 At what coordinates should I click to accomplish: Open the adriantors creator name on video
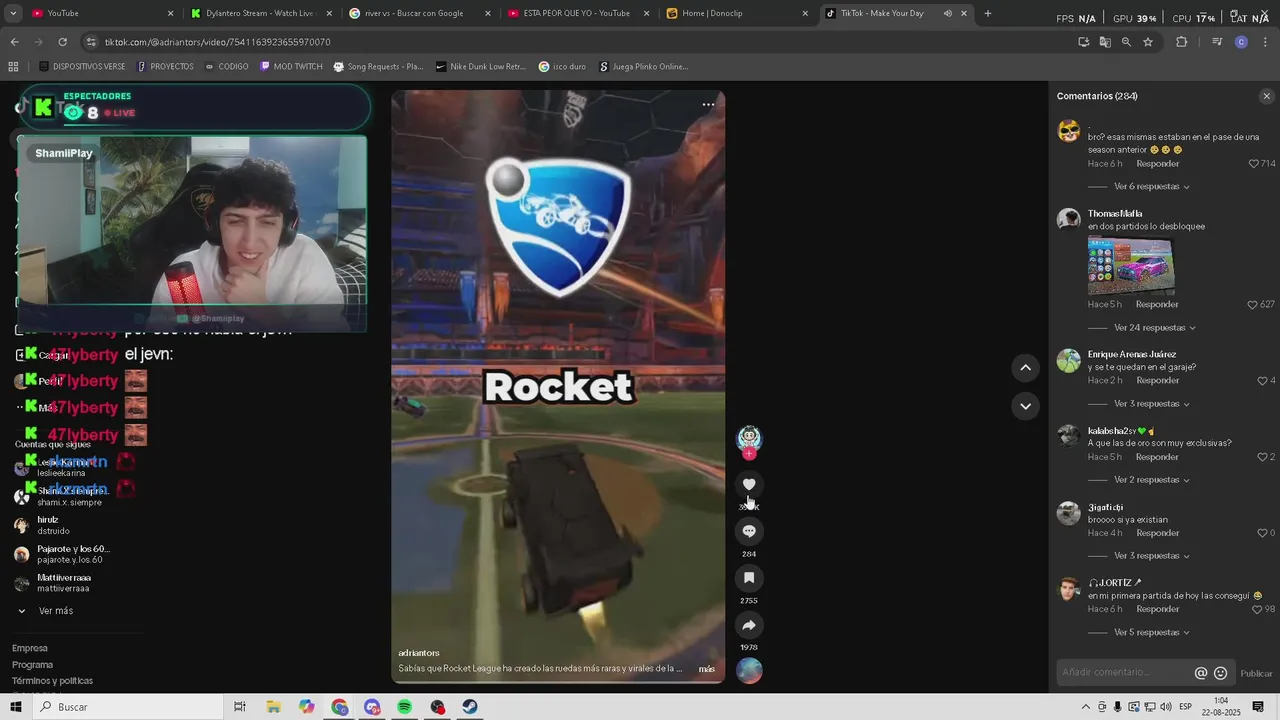pyautogui.click(x=418, y=653)
